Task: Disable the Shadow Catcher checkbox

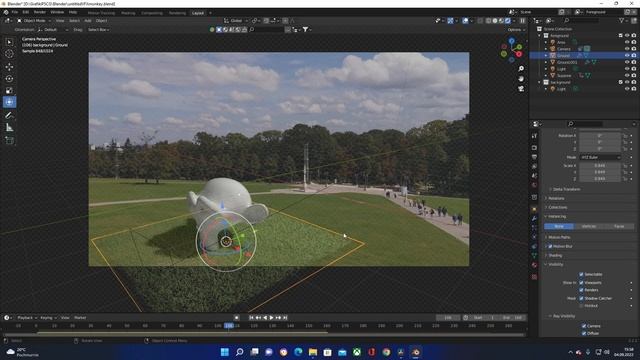Action: point(581,298)
